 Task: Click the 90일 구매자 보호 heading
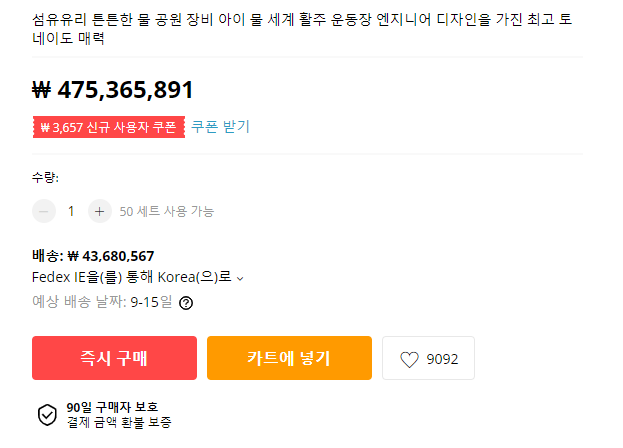coord(112,407)
